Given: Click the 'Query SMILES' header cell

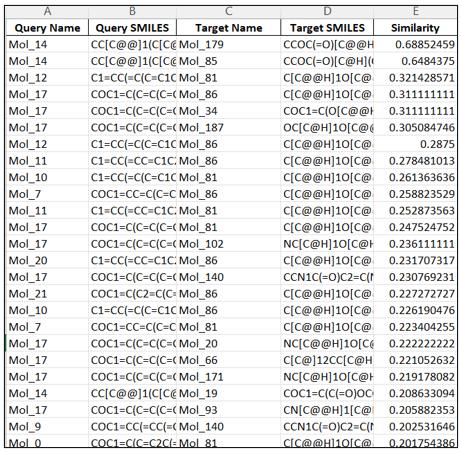Looking at the screenshot, I should (x=132, y=27).
